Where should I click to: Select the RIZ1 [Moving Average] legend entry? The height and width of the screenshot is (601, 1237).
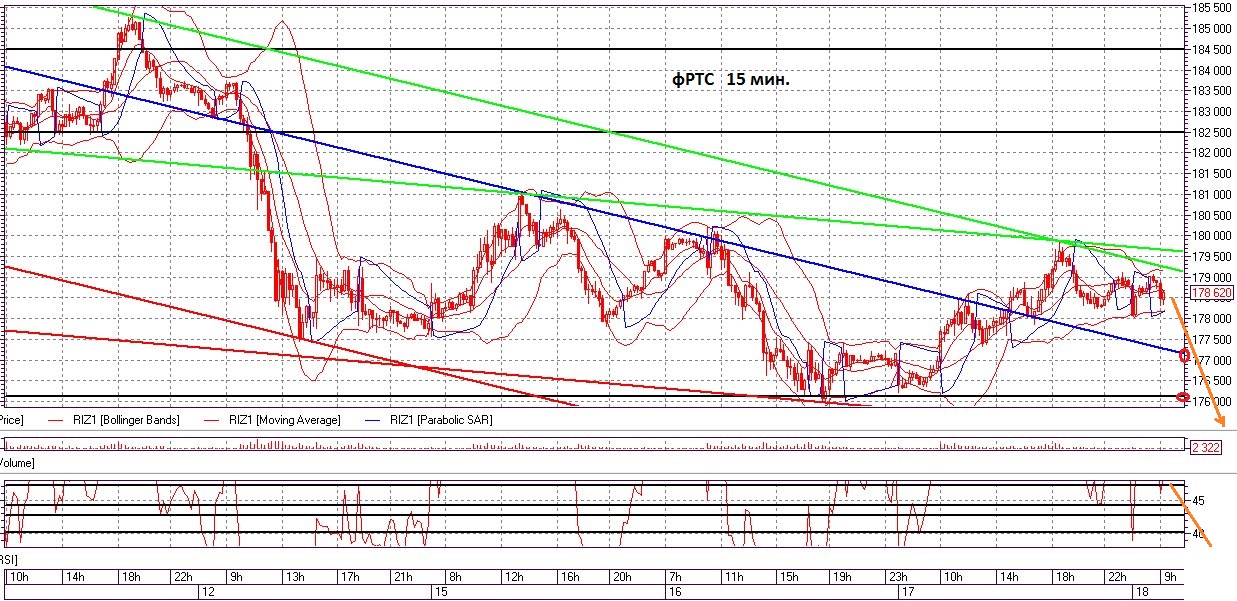click(x=283, y=421)
